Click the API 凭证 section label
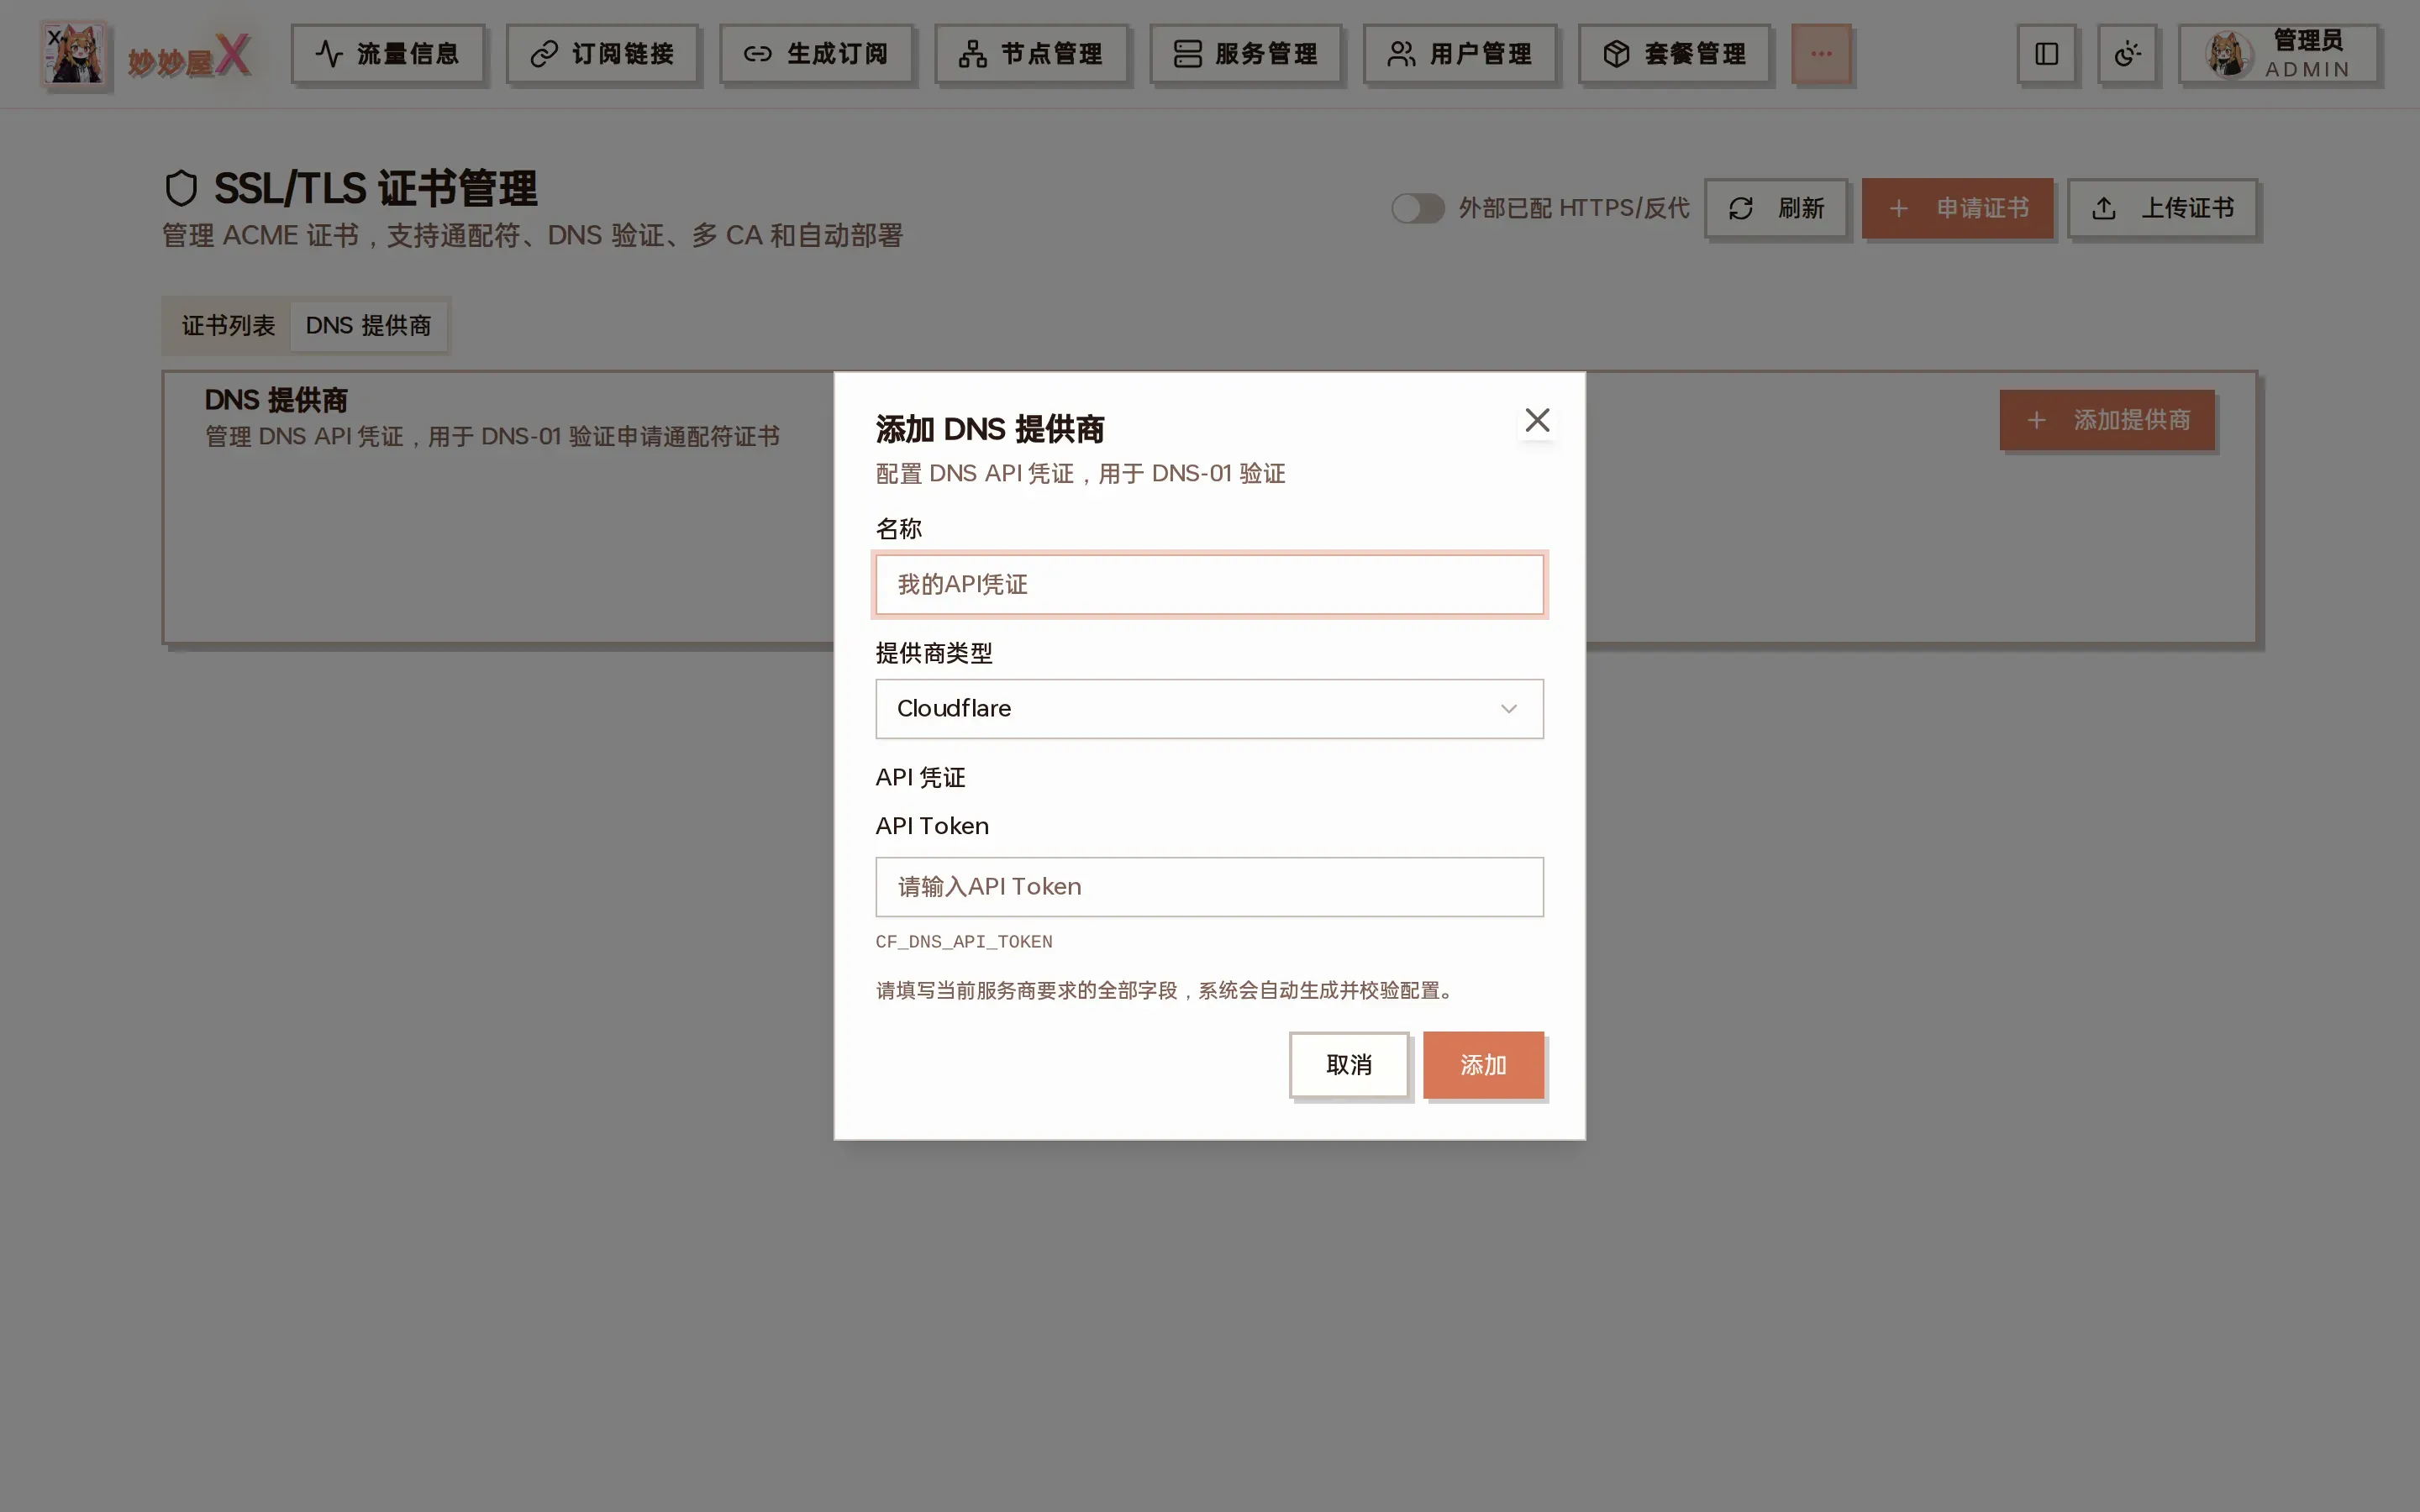The image size is (2420, 1512). tap(920, 777)
